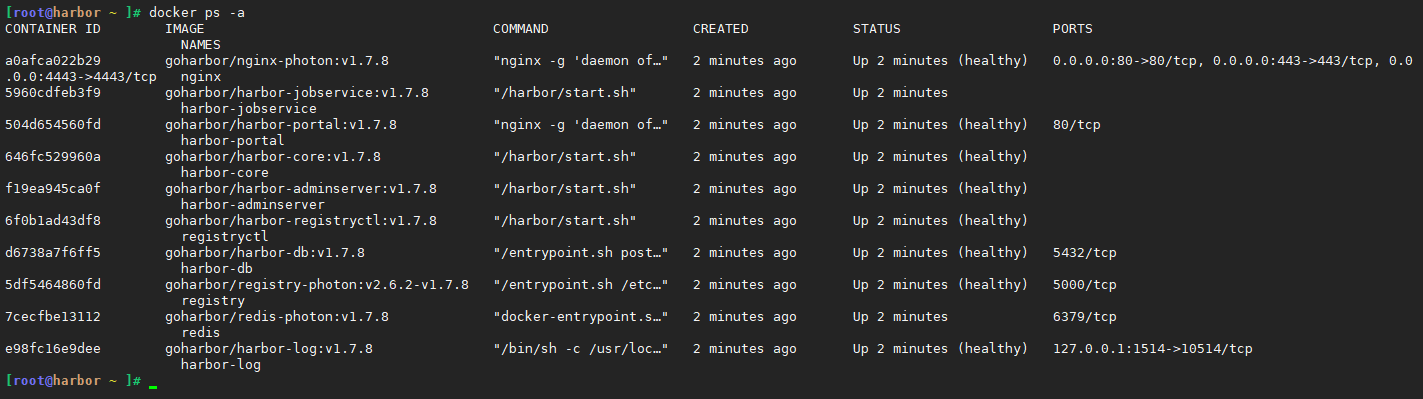Image resolution: width=1423 pixels, height=399 pixels.
Task: Select the harbor-log container name
Action: [221, 365]
